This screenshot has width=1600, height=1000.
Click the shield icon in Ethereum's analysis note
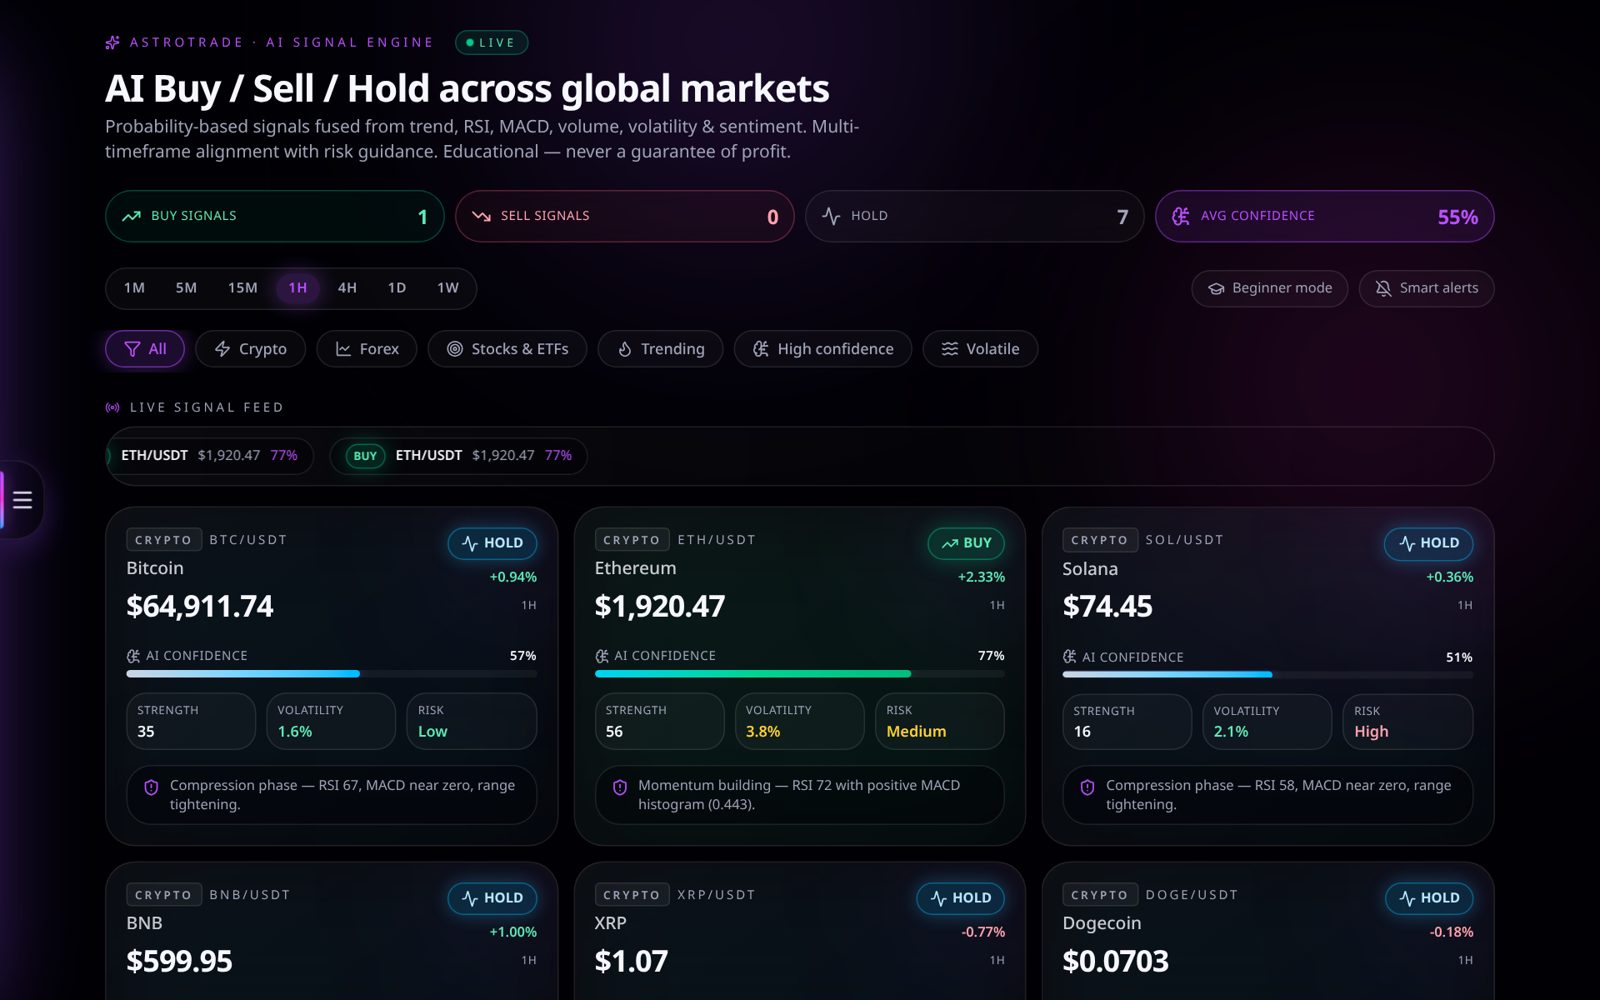point(619,787)
